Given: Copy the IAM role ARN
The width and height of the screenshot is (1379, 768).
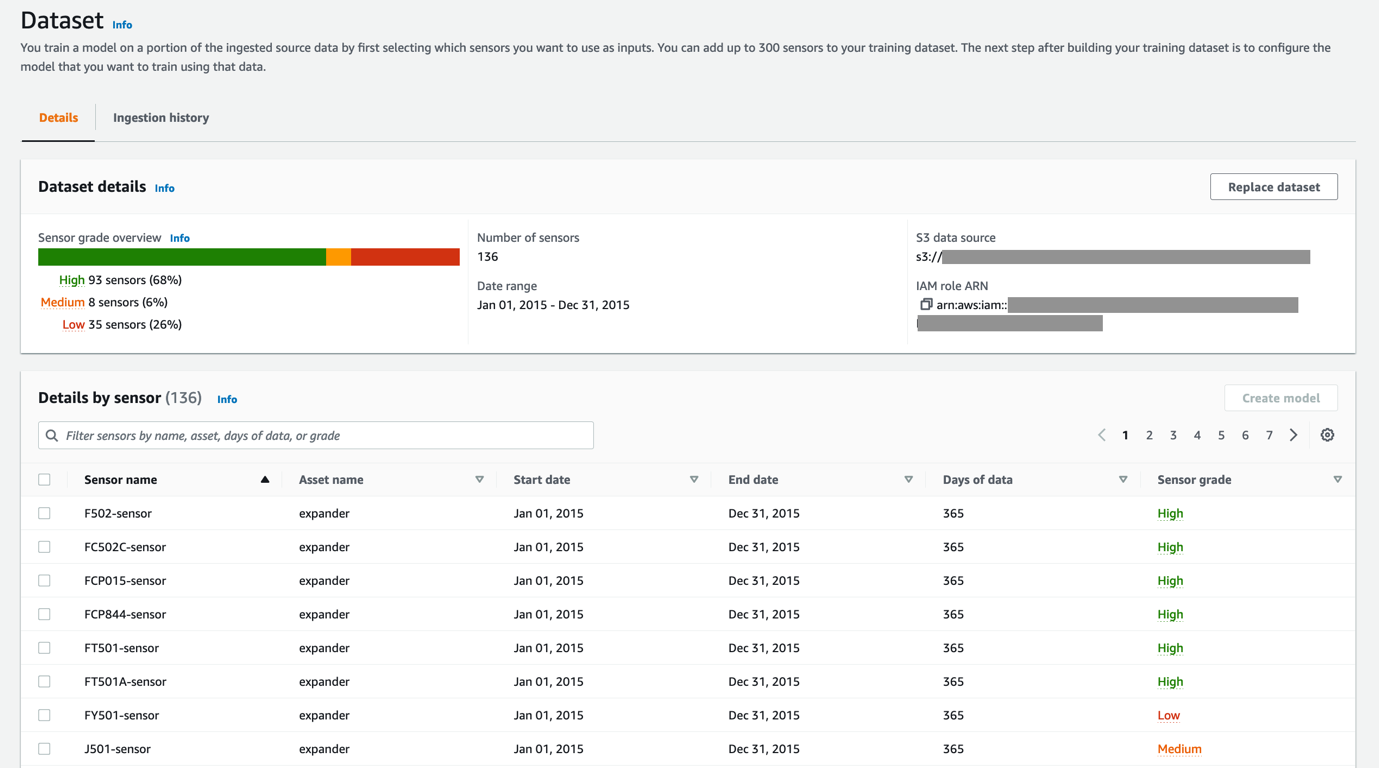Looking at the screenshot, I should click(926, 305).
